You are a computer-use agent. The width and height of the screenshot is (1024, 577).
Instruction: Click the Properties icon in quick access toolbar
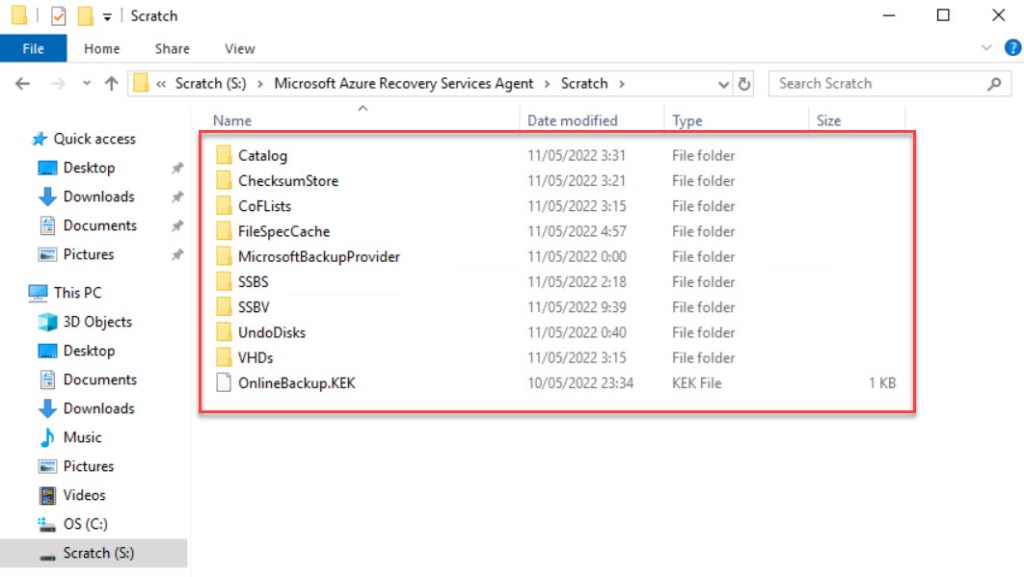click(58, 16)
